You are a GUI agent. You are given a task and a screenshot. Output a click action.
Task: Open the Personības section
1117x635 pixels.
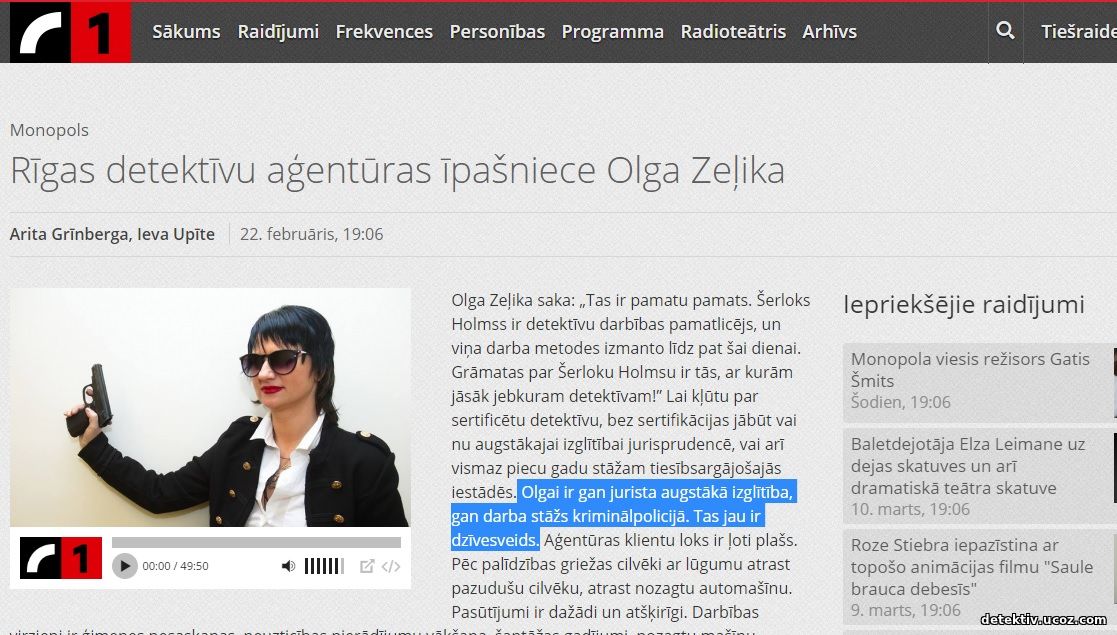click(x=497, y=32)
